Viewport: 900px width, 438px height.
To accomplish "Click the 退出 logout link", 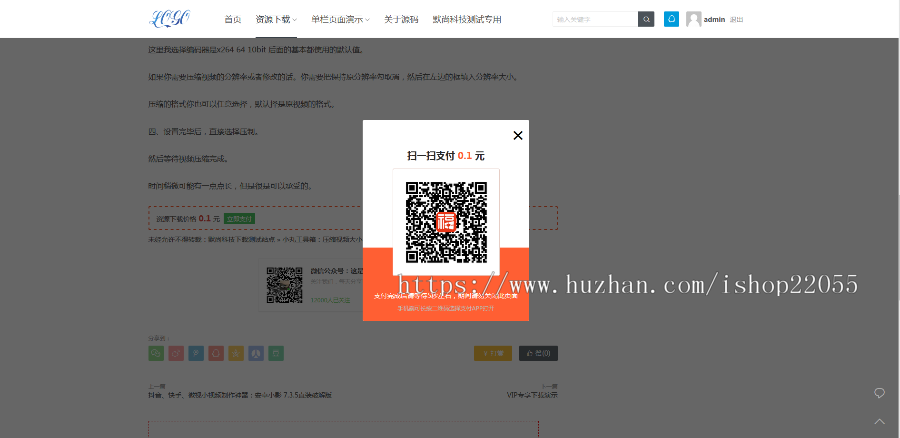I will (x=736, y=20).
